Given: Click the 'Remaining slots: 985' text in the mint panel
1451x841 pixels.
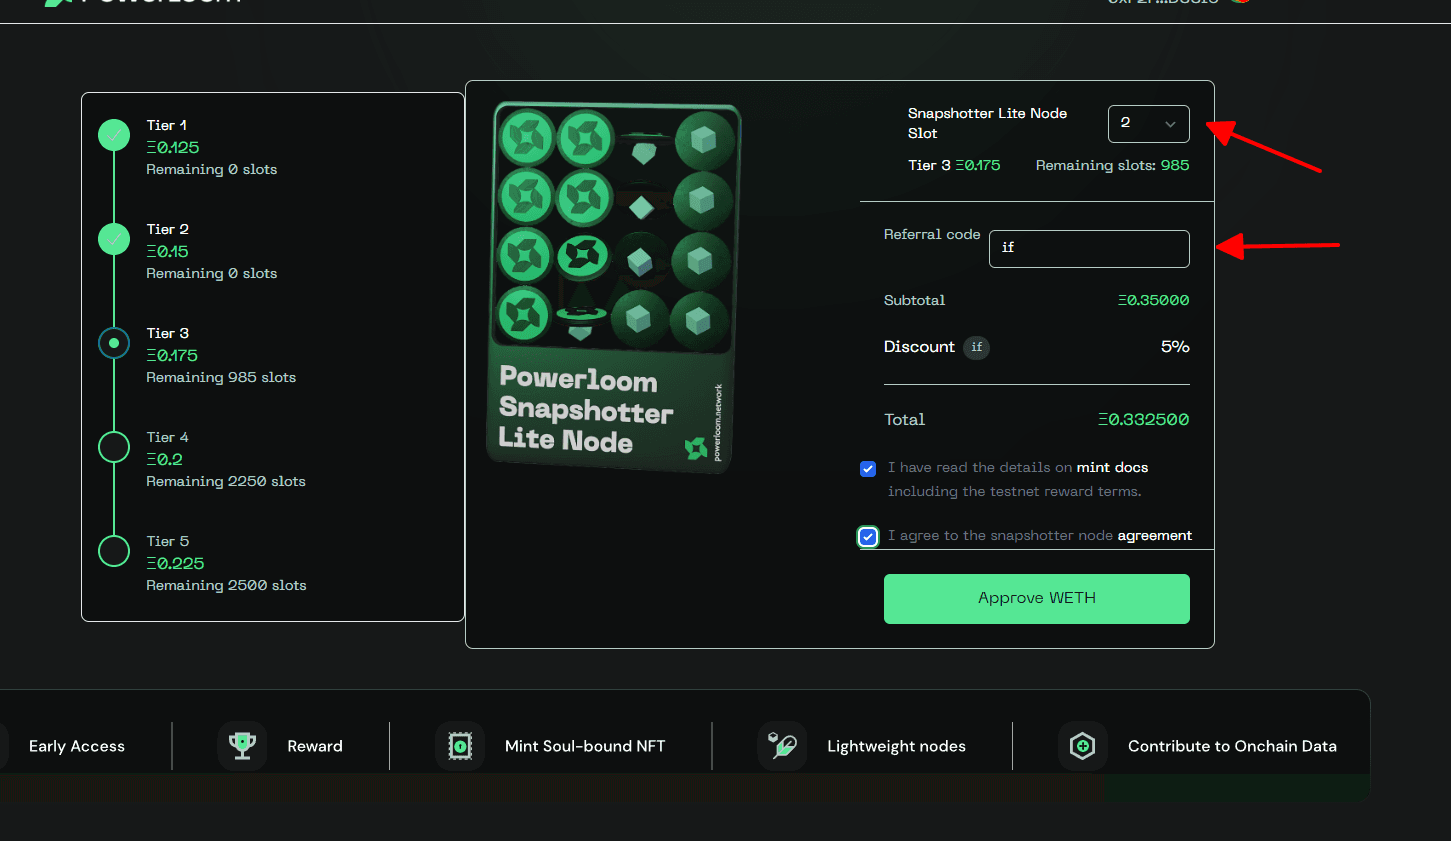Looking at the screenshot, I should (1112, 166).
